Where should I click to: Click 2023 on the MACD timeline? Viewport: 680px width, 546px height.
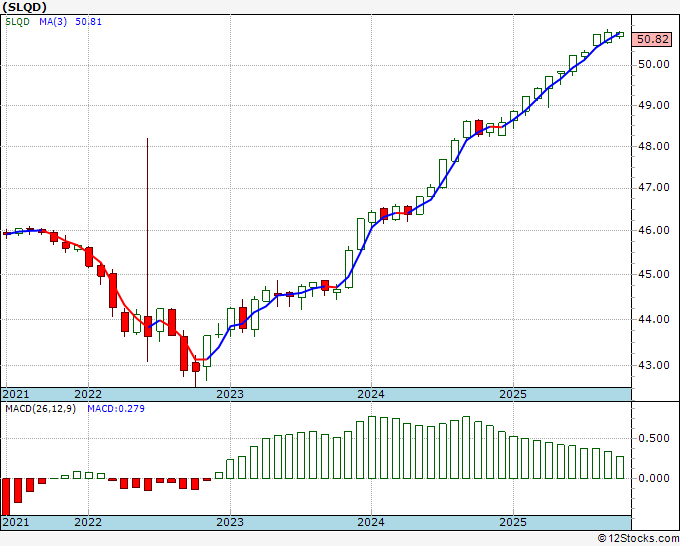230,522
